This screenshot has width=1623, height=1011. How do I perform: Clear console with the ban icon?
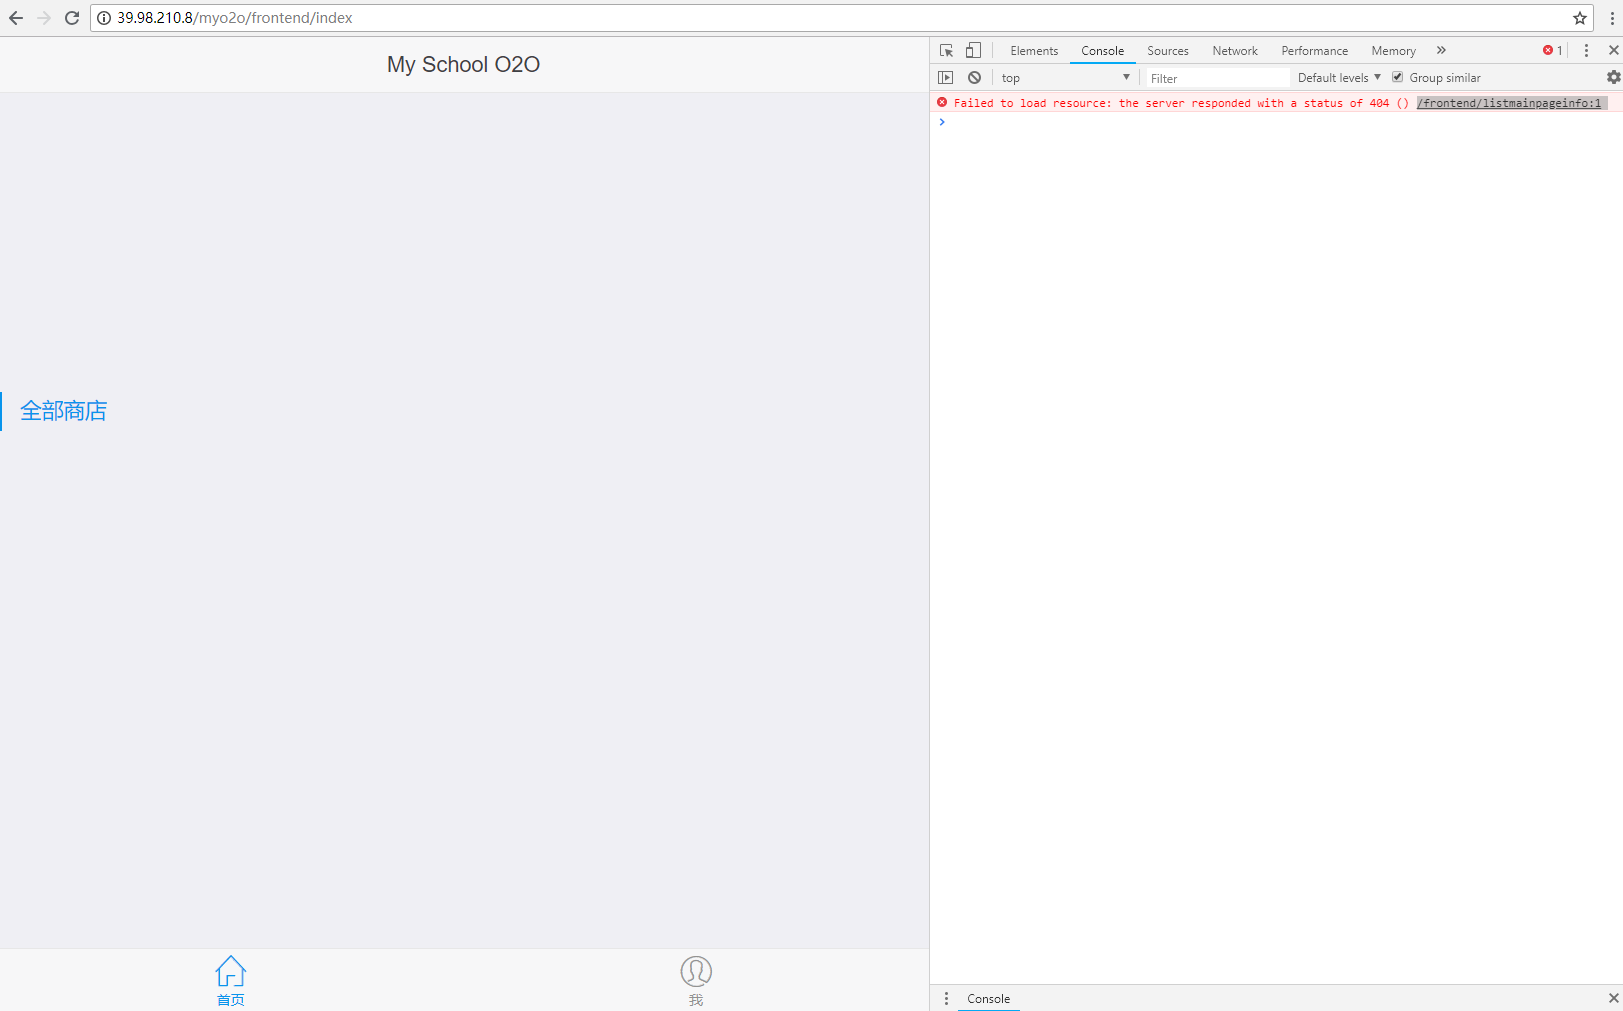(x=974, y=77)
